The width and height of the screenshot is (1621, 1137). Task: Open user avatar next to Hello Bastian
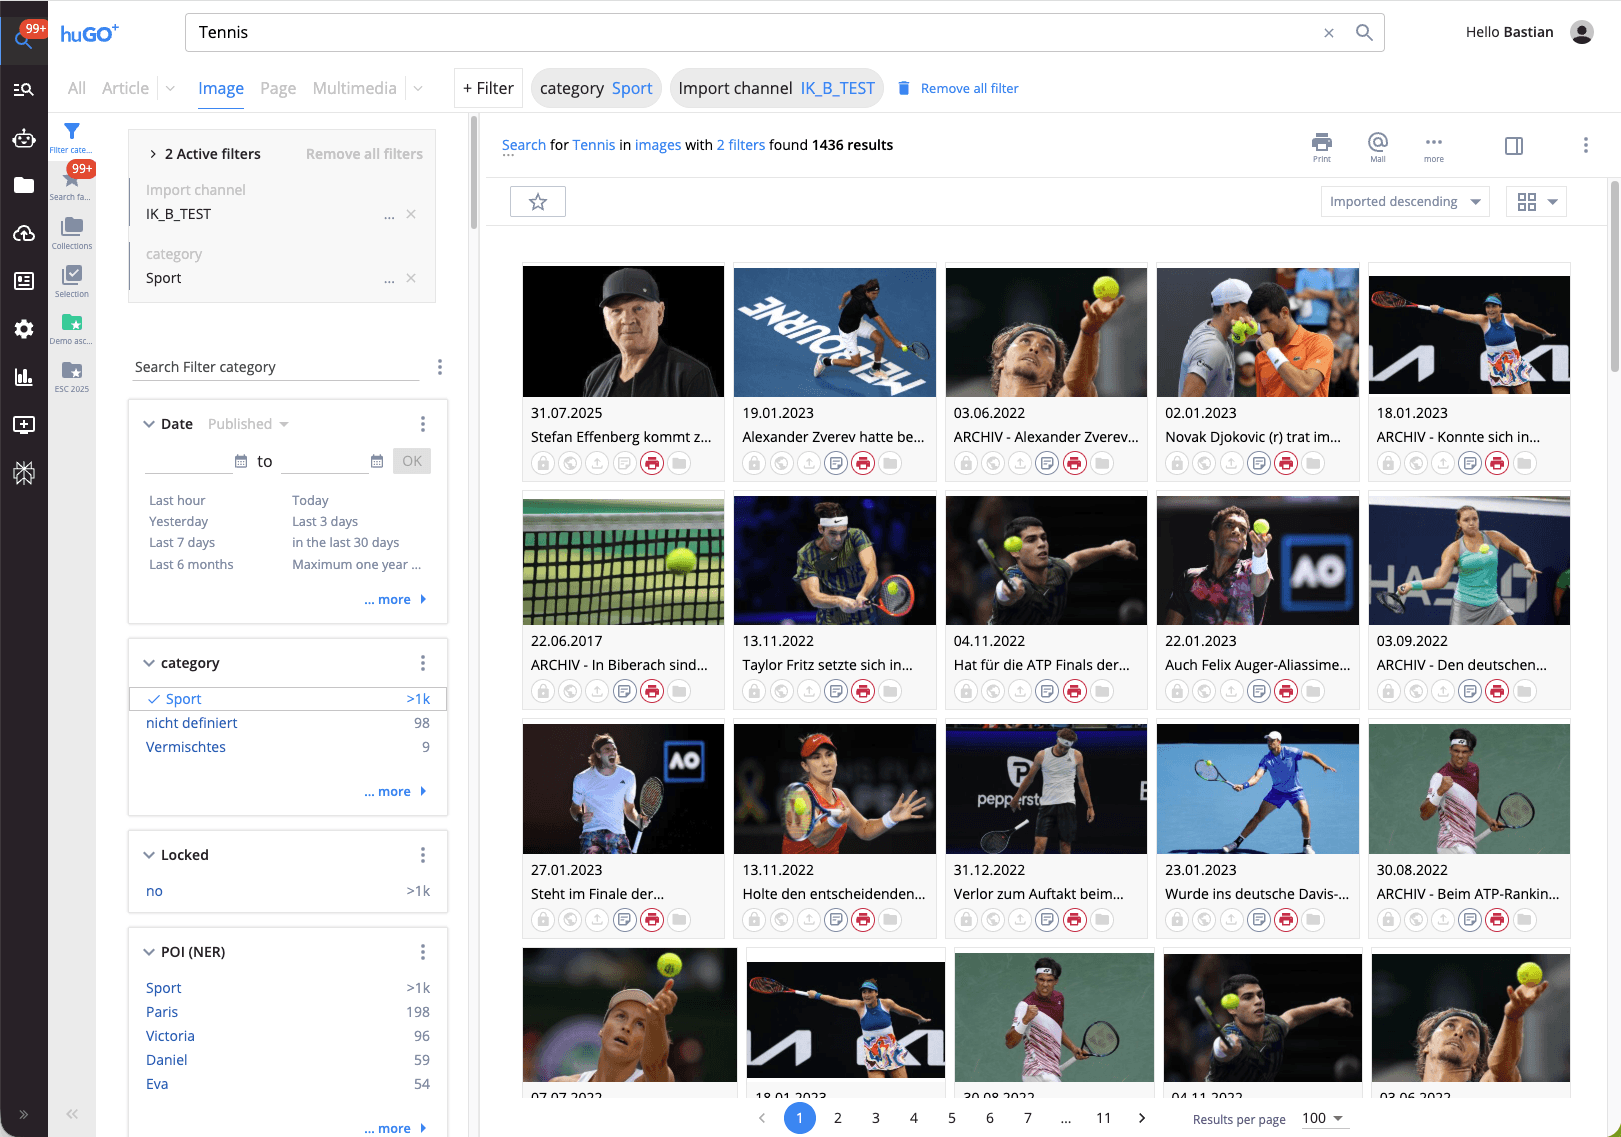1582,32
